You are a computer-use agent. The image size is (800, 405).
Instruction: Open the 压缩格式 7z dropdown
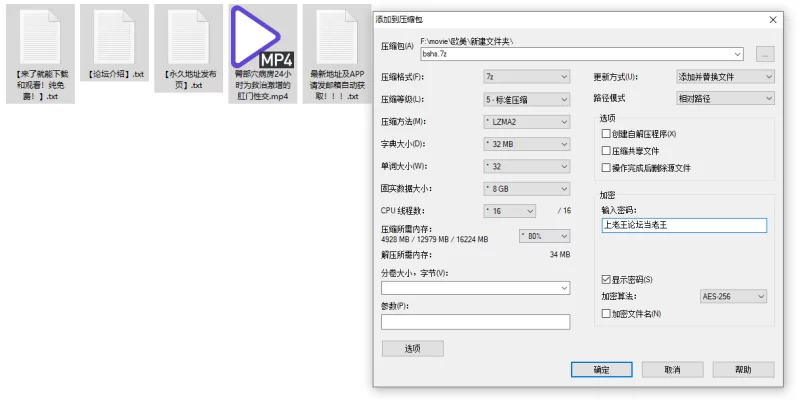click(527, 77)
